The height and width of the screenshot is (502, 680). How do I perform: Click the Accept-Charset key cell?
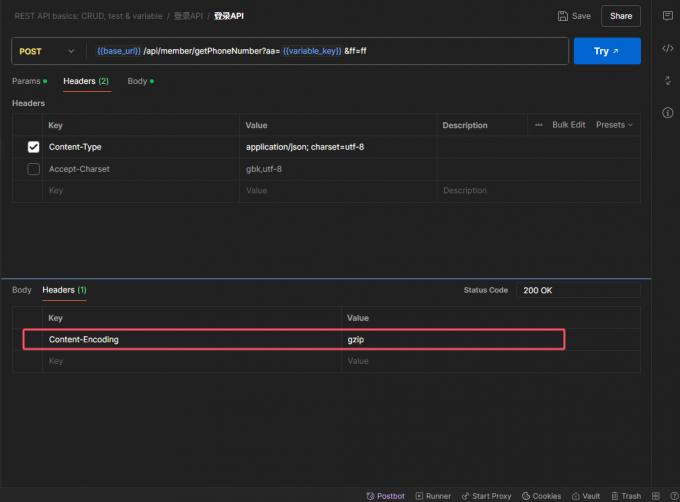[141, 169]
